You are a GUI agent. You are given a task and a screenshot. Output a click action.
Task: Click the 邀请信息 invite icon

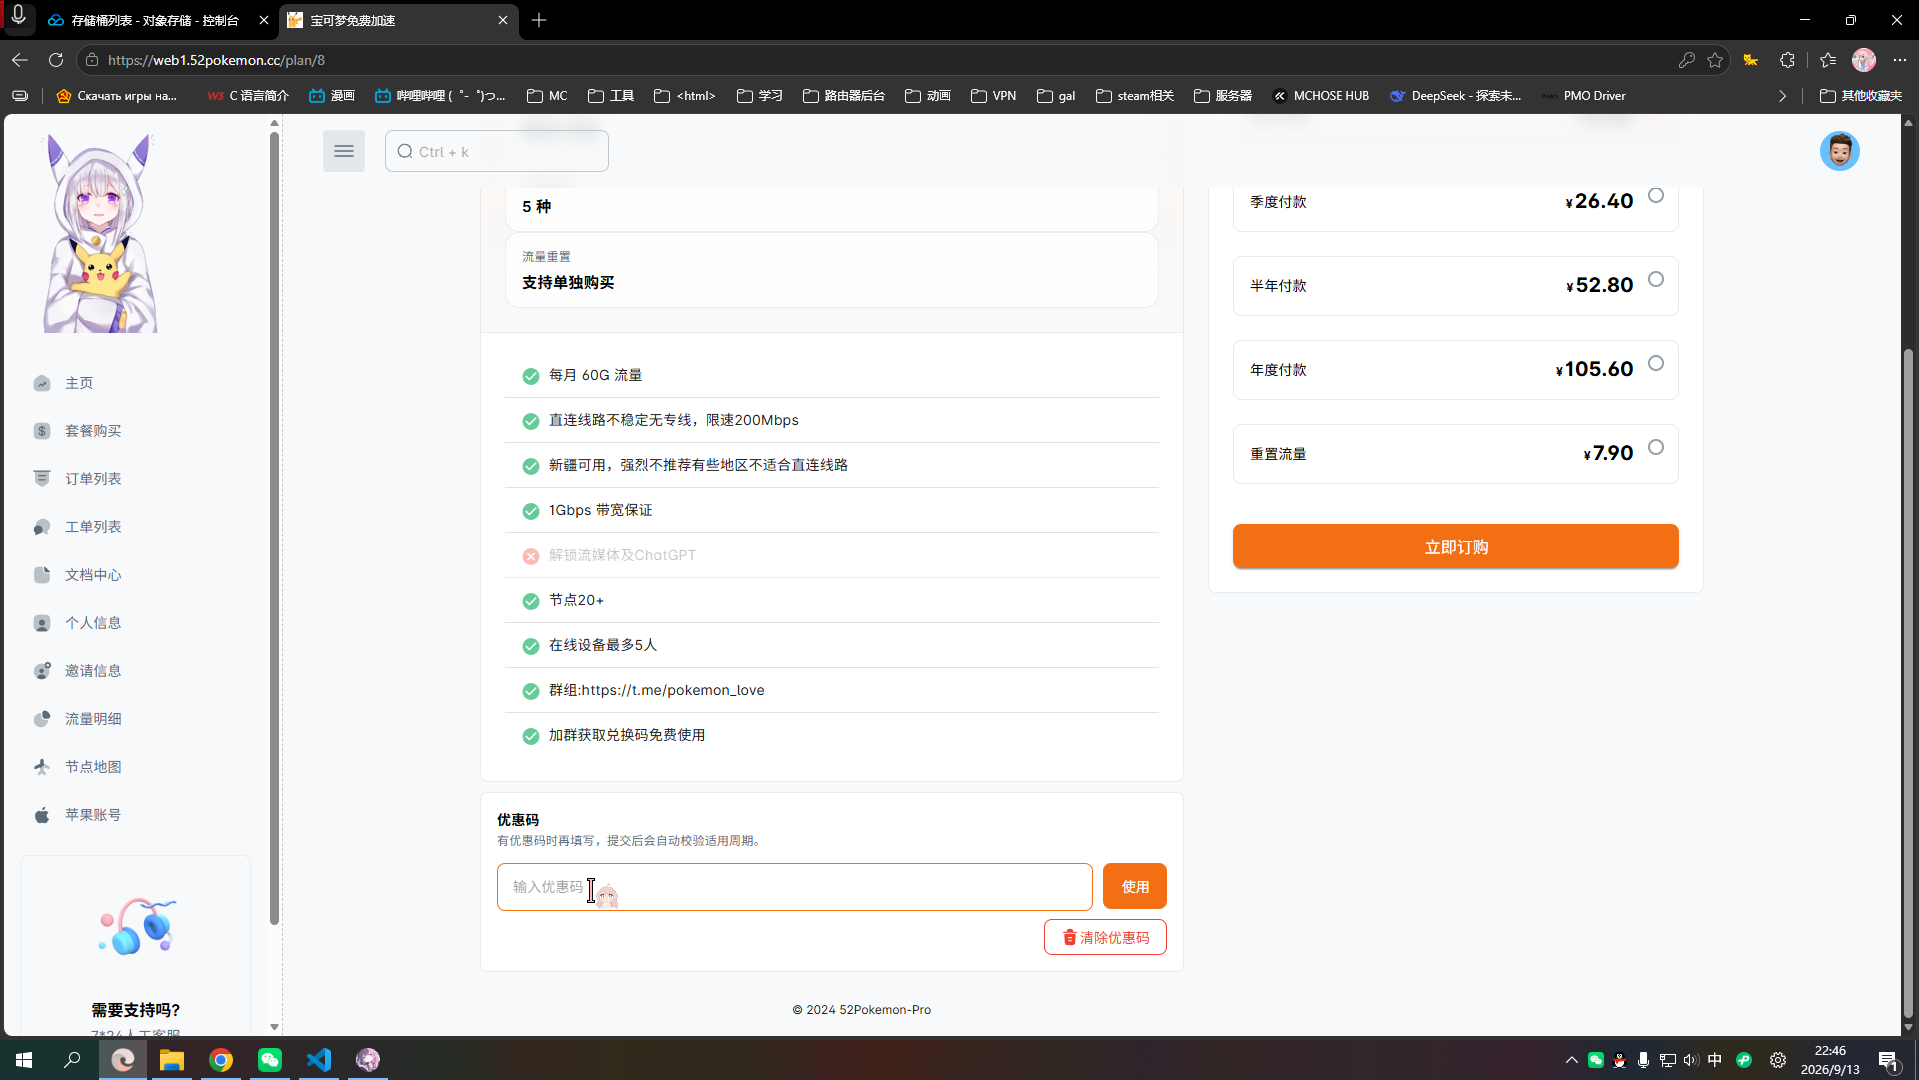(42, 671)
